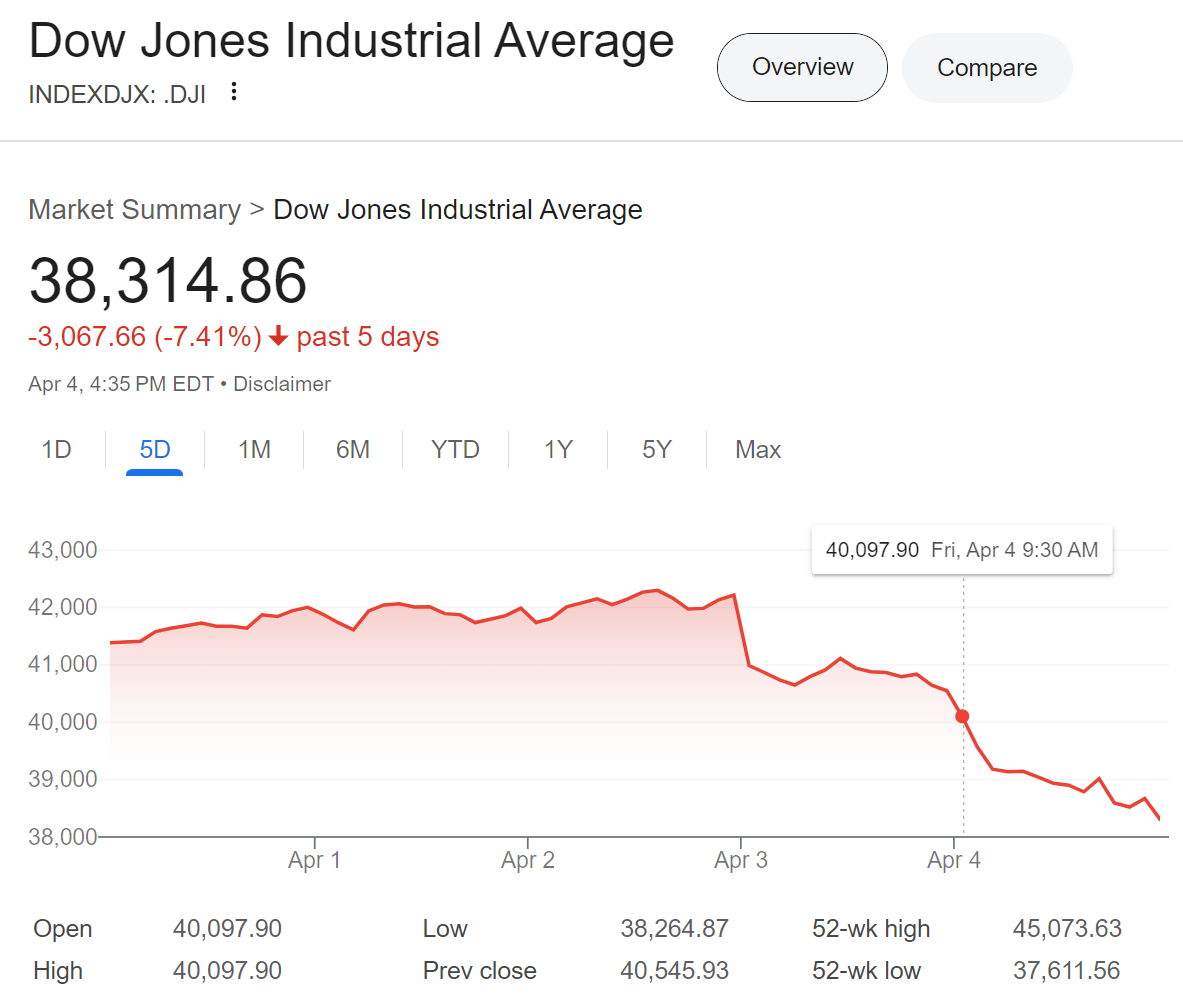This screenshot has height=1003, width=1183.
Task: Click the 38,314.86 index value
Action: point(168,280)
